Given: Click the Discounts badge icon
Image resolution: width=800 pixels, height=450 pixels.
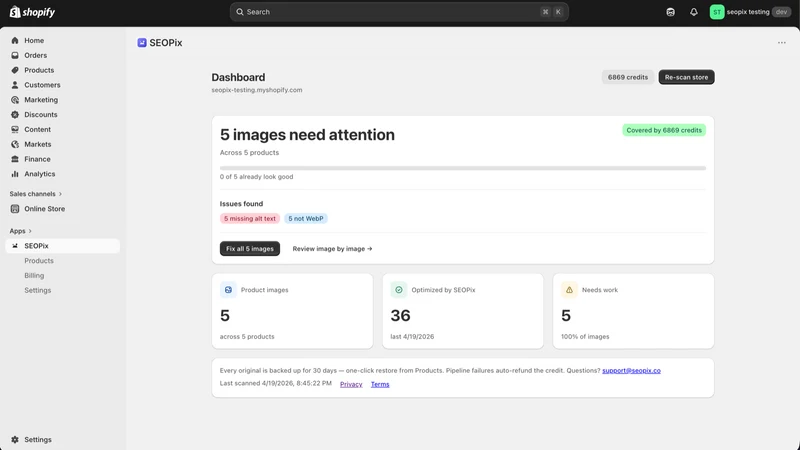Looking at the screenshot, I should (x=15, y=114).
